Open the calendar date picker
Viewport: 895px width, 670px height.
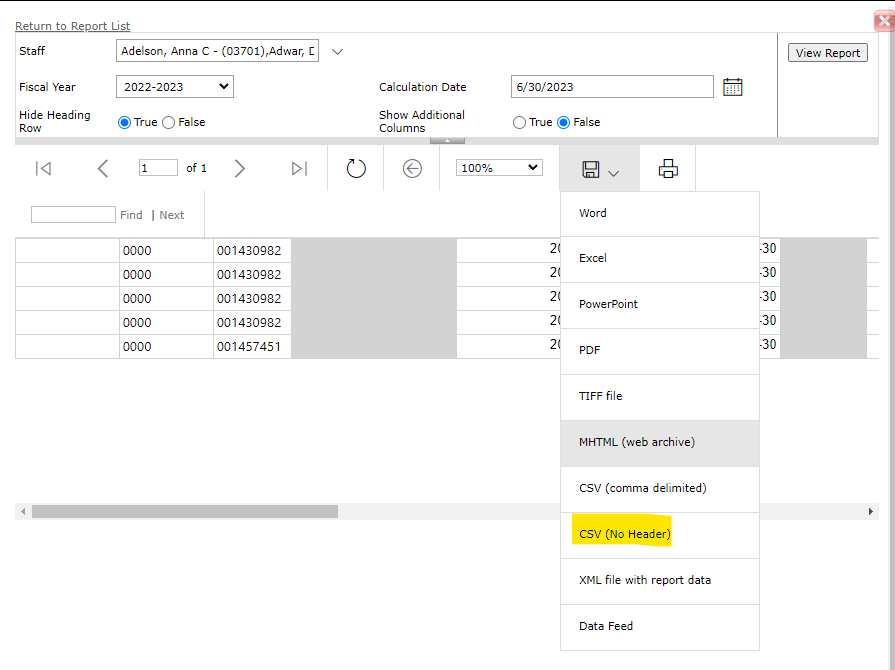coord(732,87)
